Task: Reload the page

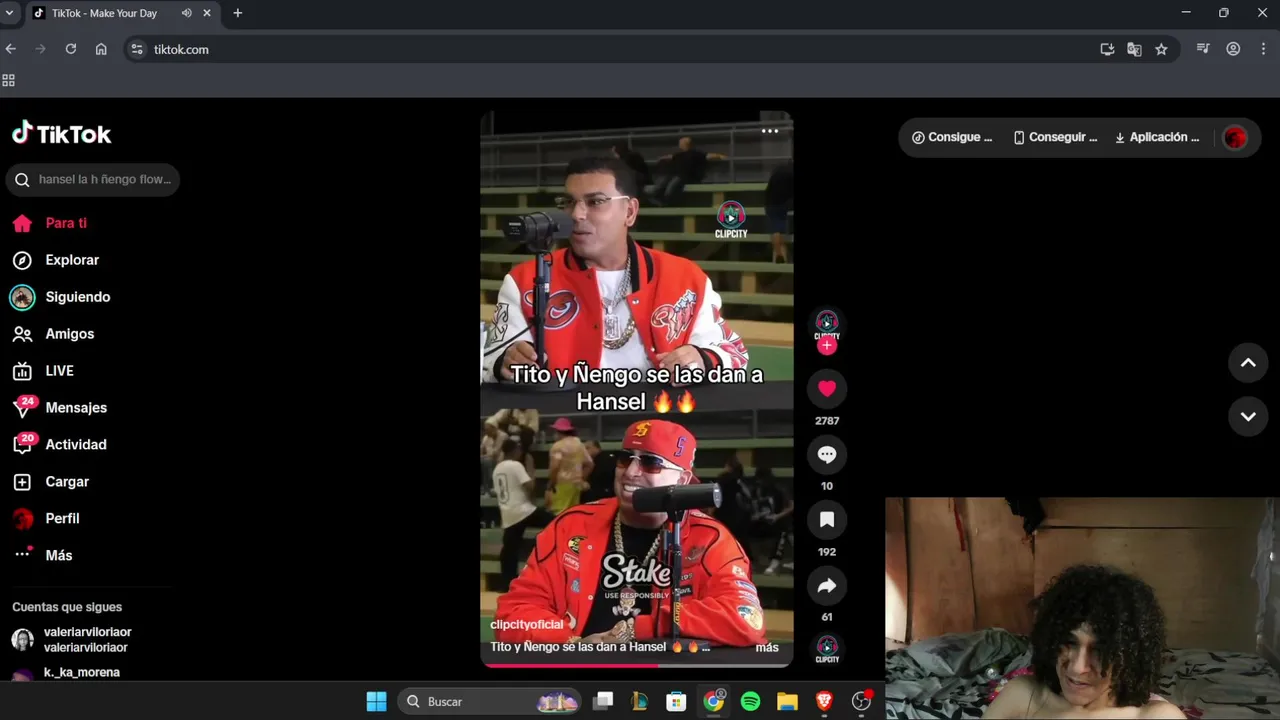Action: tap(70, 49)
